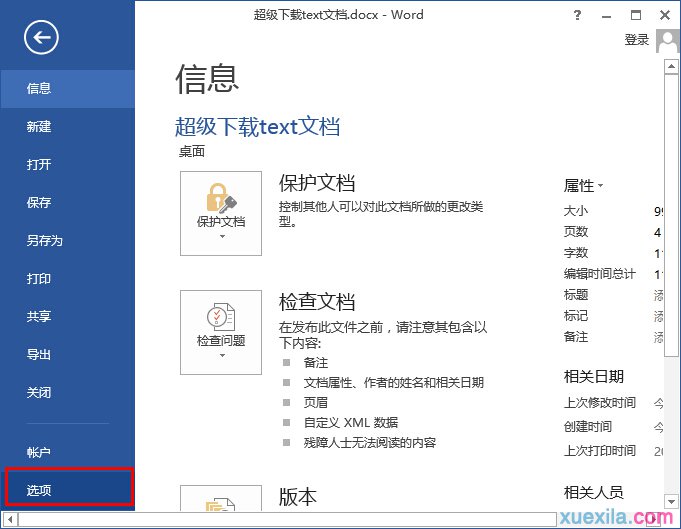
Task: Click the 版本 heading text
Action: pyautogui.click(x=298, y=496)
